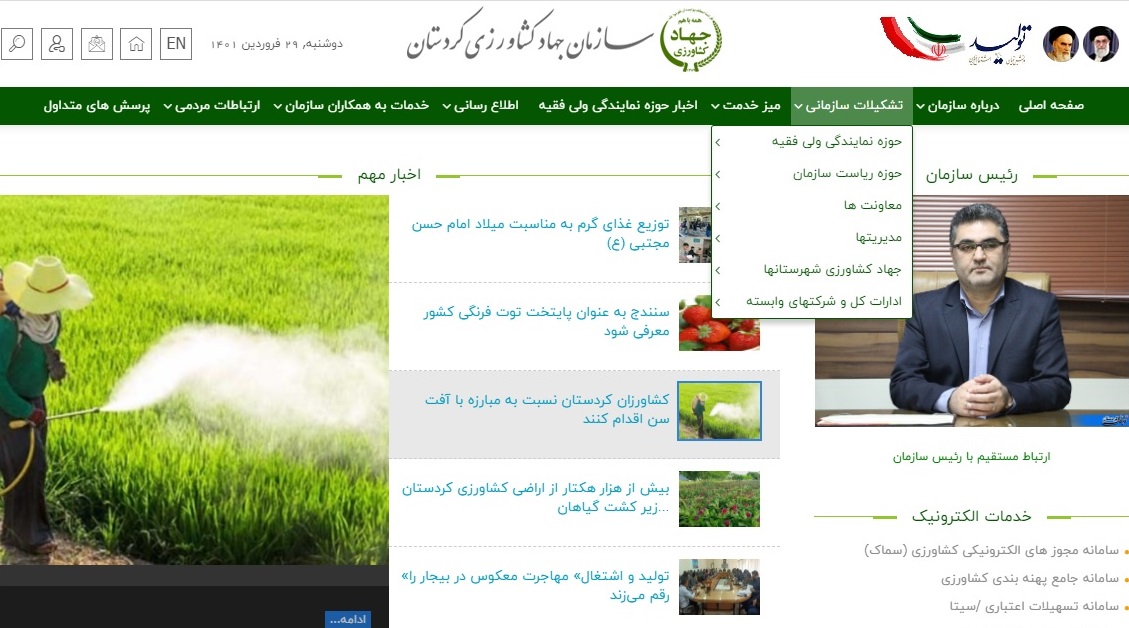Viewport: 1129px width, 628px height.
Task: Click dropdown chevron next to خدمات به همکاران سازمان
Action: tap(278, 107)
